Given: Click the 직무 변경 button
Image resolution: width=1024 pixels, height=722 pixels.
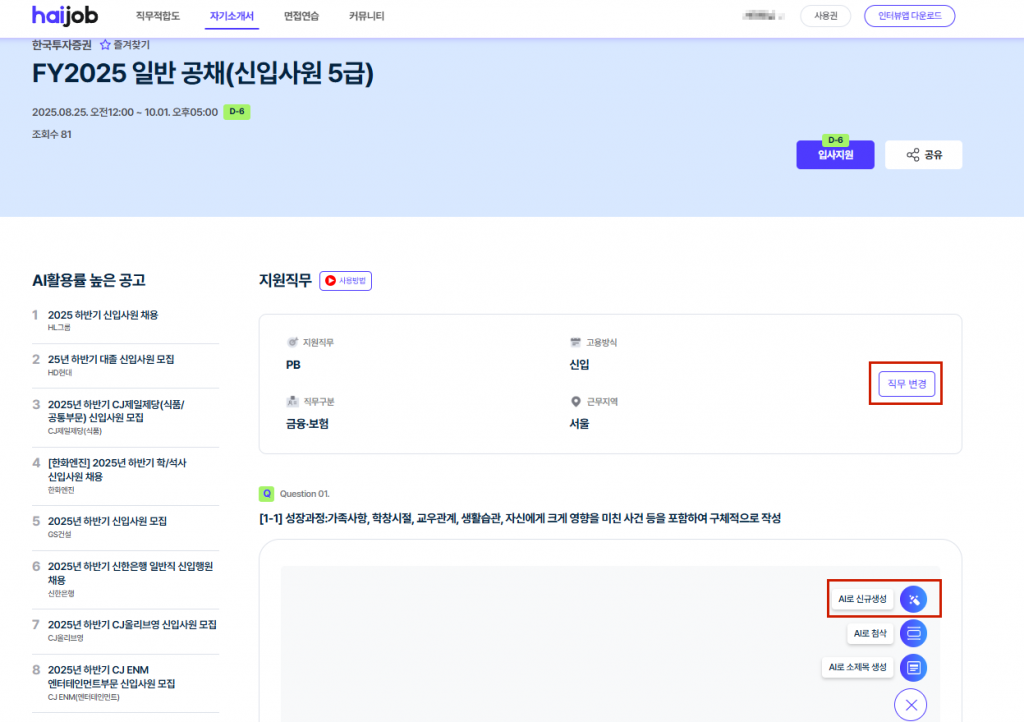Looking at the screenshot, I should click(906, 384).
